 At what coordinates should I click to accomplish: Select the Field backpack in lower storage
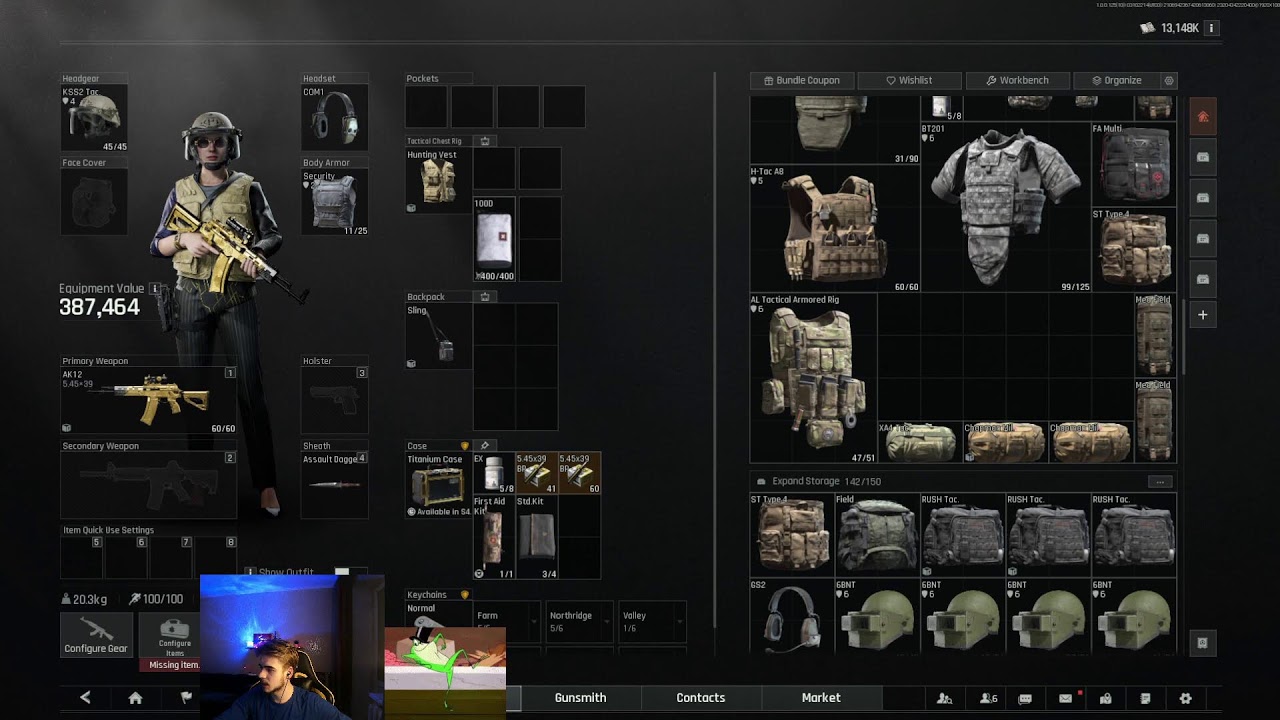pyautogui.click(x=877, y=535)
